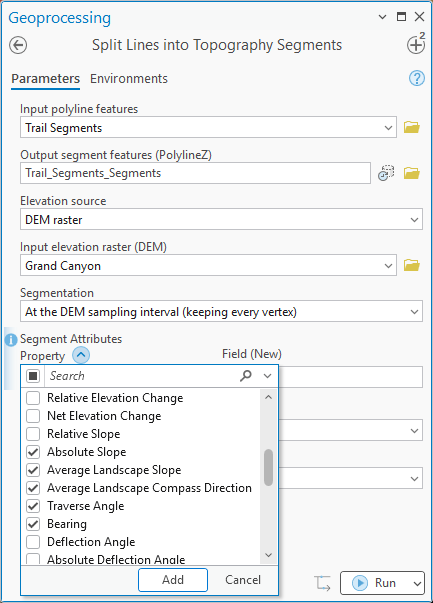Uncheck Absolute Slope

[x=33, y=452]
